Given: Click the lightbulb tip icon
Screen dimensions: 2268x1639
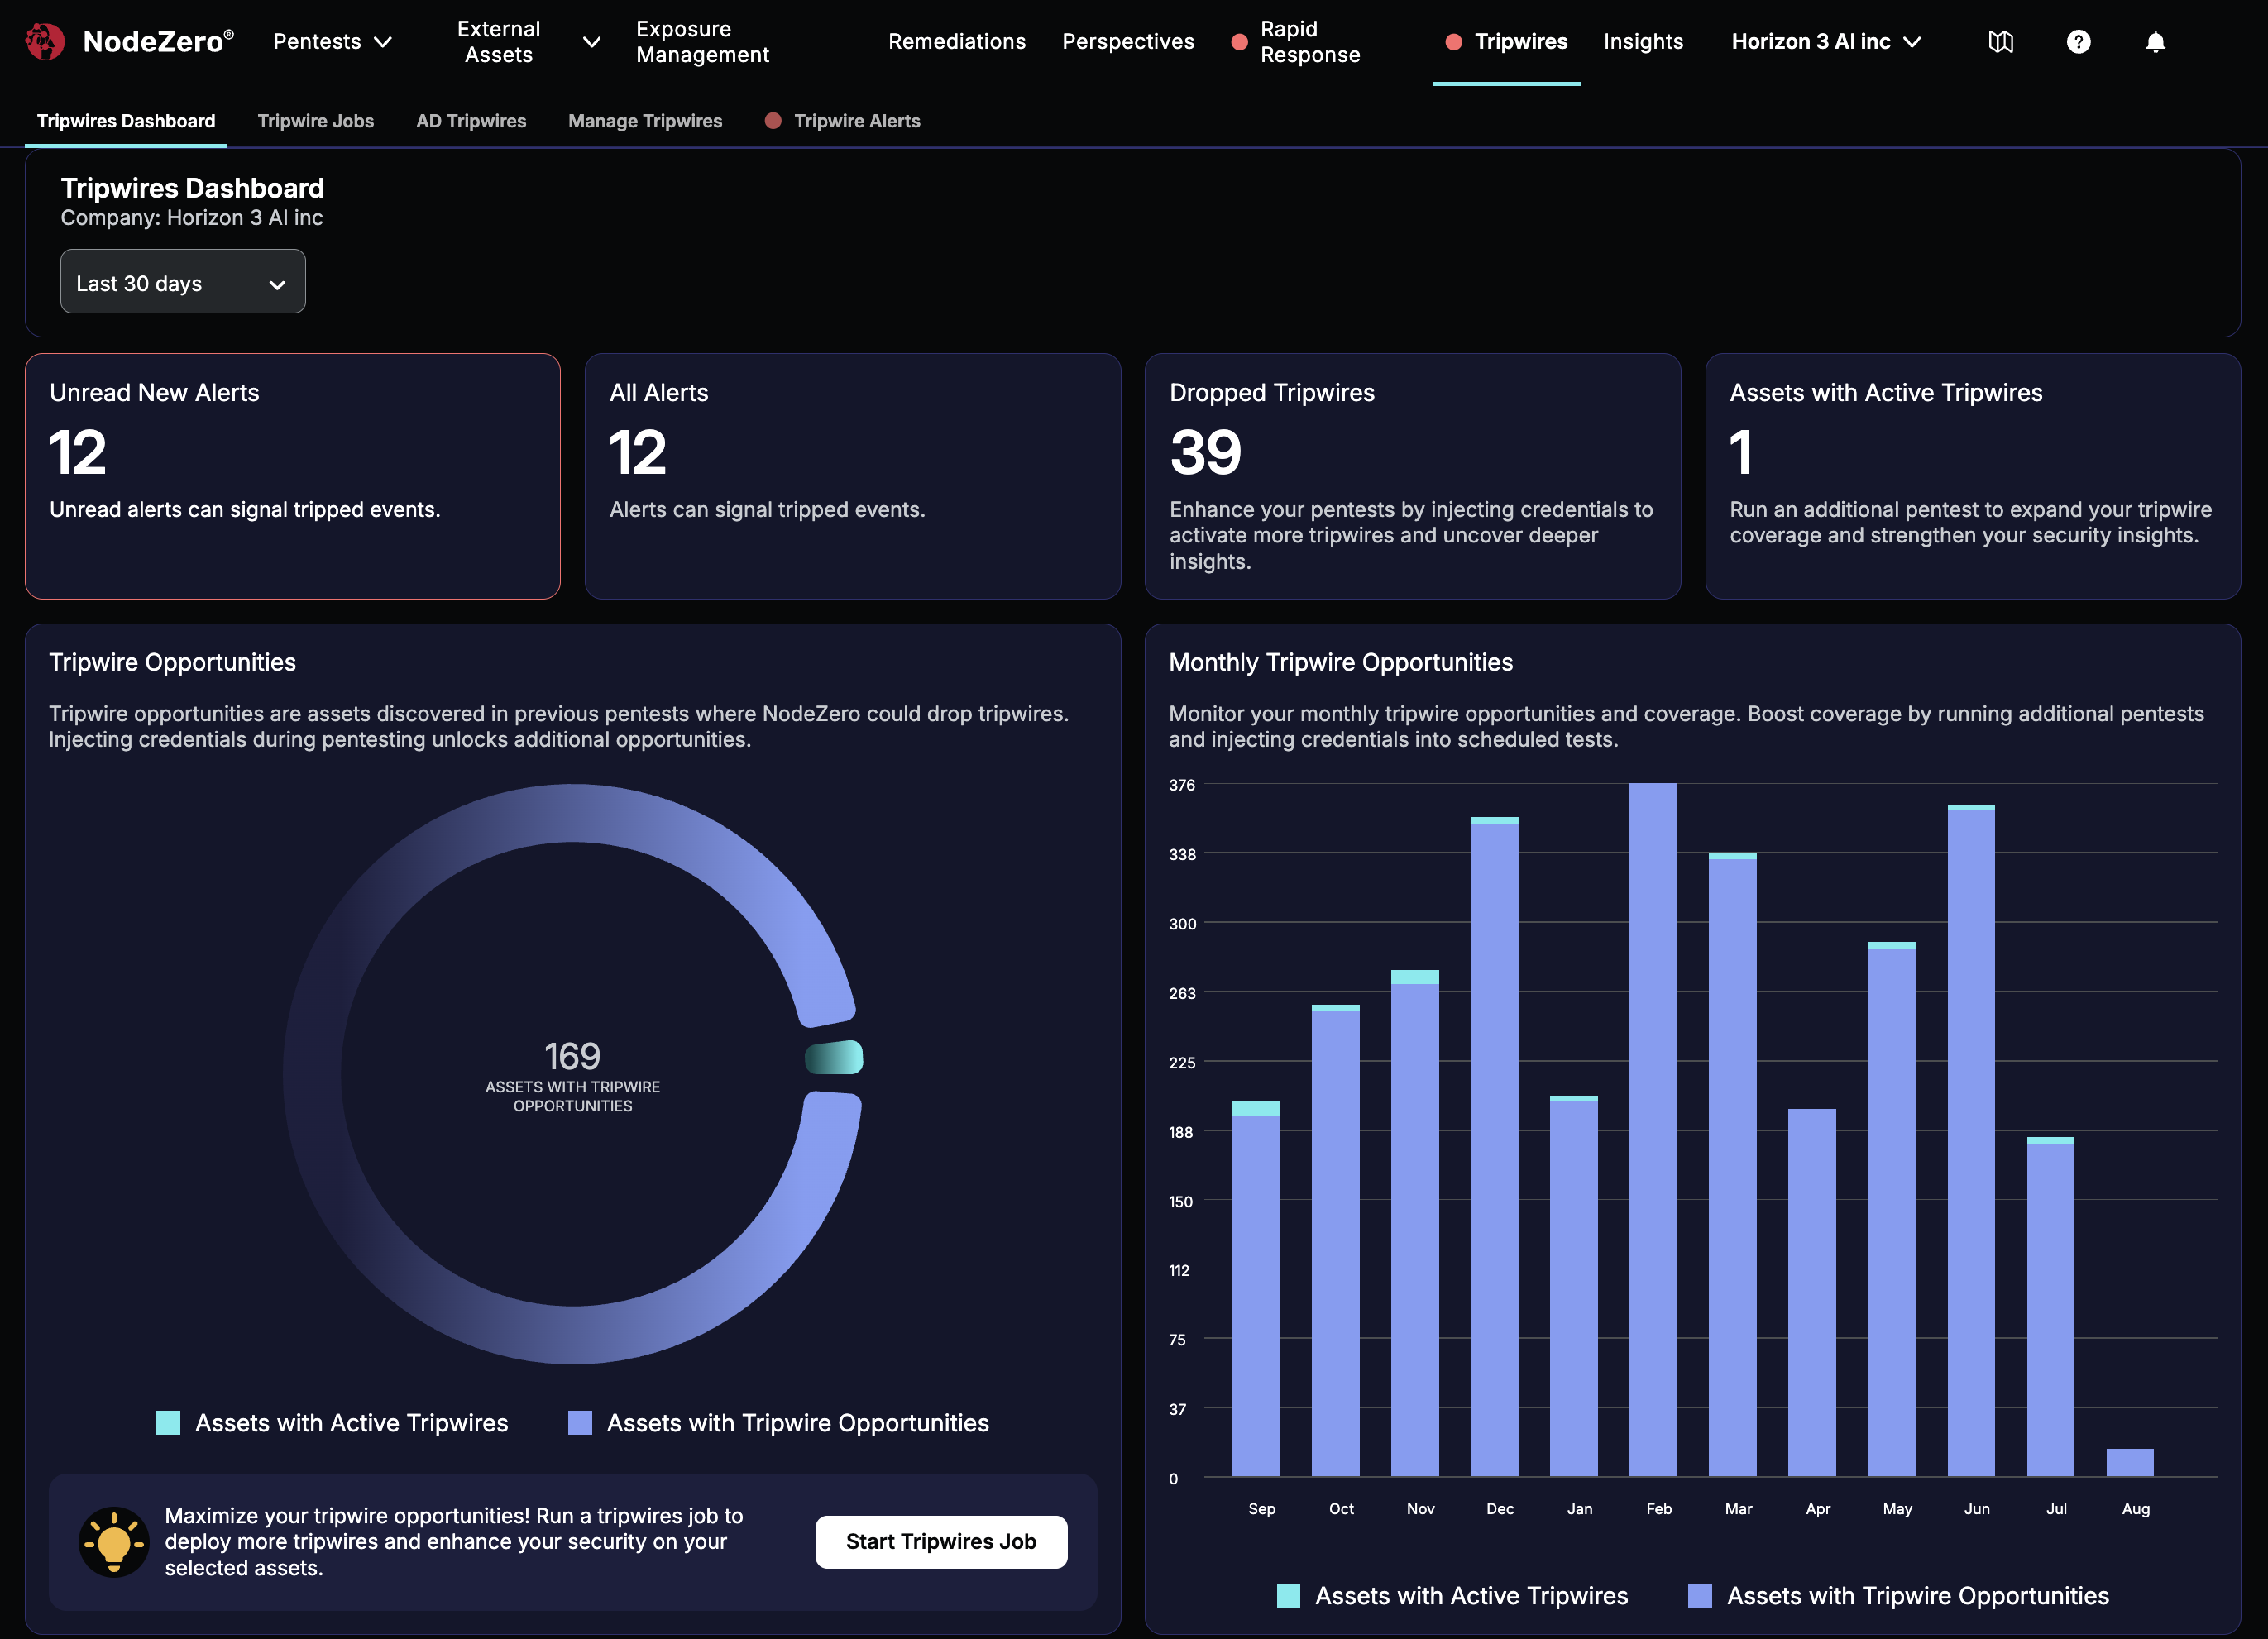Looking at the screenshot, I should (114, 1541).
